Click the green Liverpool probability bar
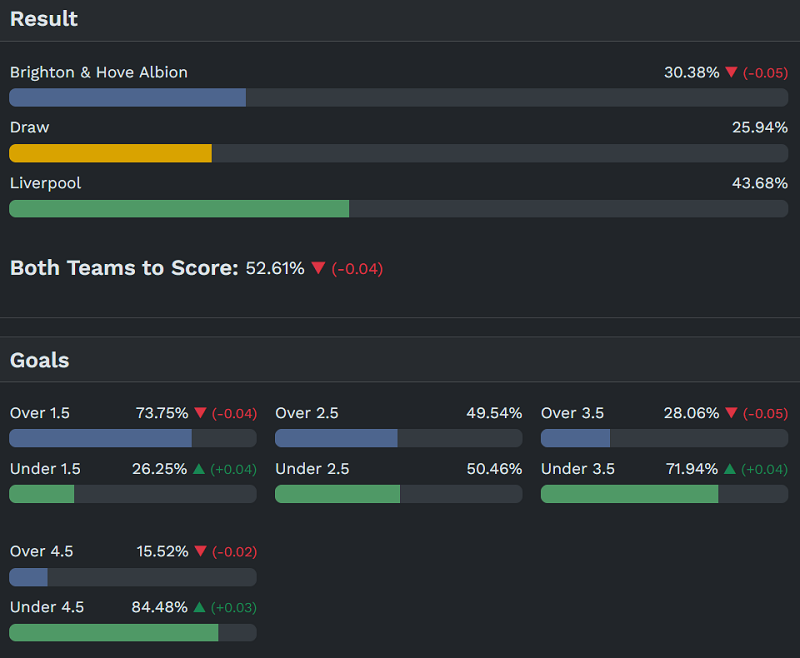800x658 pixels. (x=179, y=209)
